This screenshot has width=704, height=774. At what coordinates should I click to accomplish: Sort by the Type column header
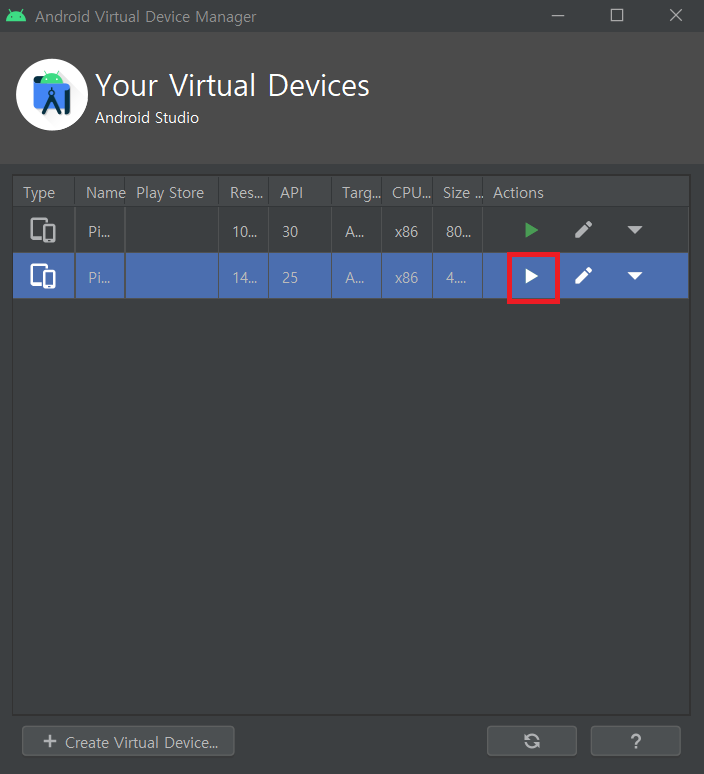[x=44, y=193]
